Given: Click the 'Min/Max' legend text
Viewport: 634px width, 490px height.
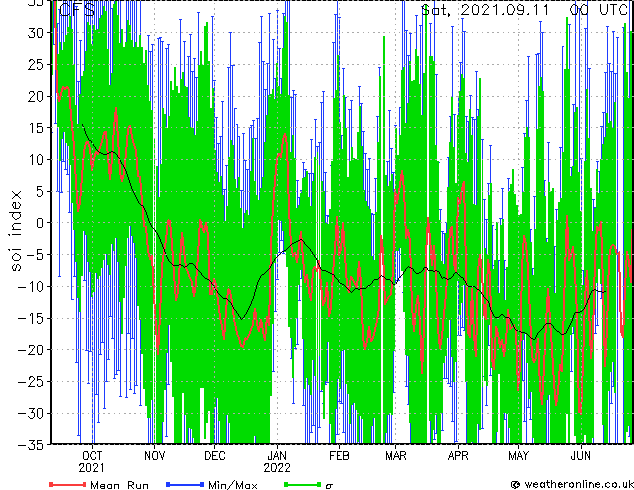Looking at the screenshot, I should [x=232, y=485].
